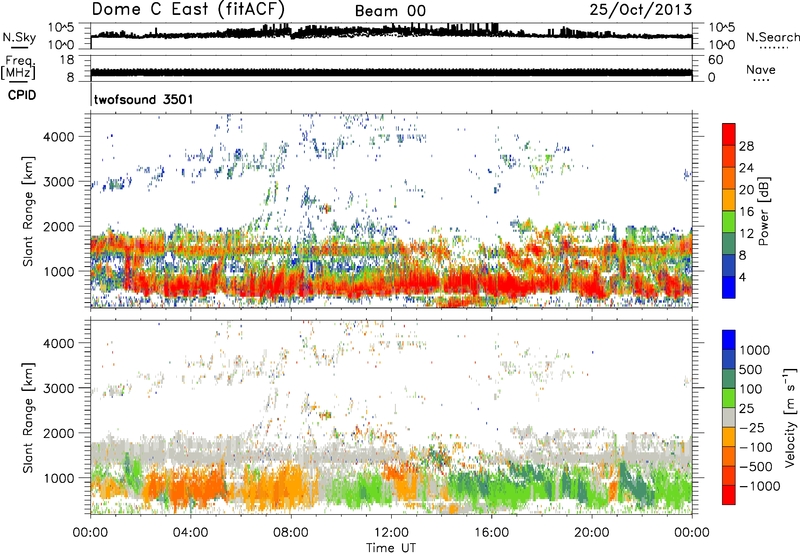This screenshot has width=800, height=554.
Task: Click the "Nave" legend label
Action: (761, 69)
